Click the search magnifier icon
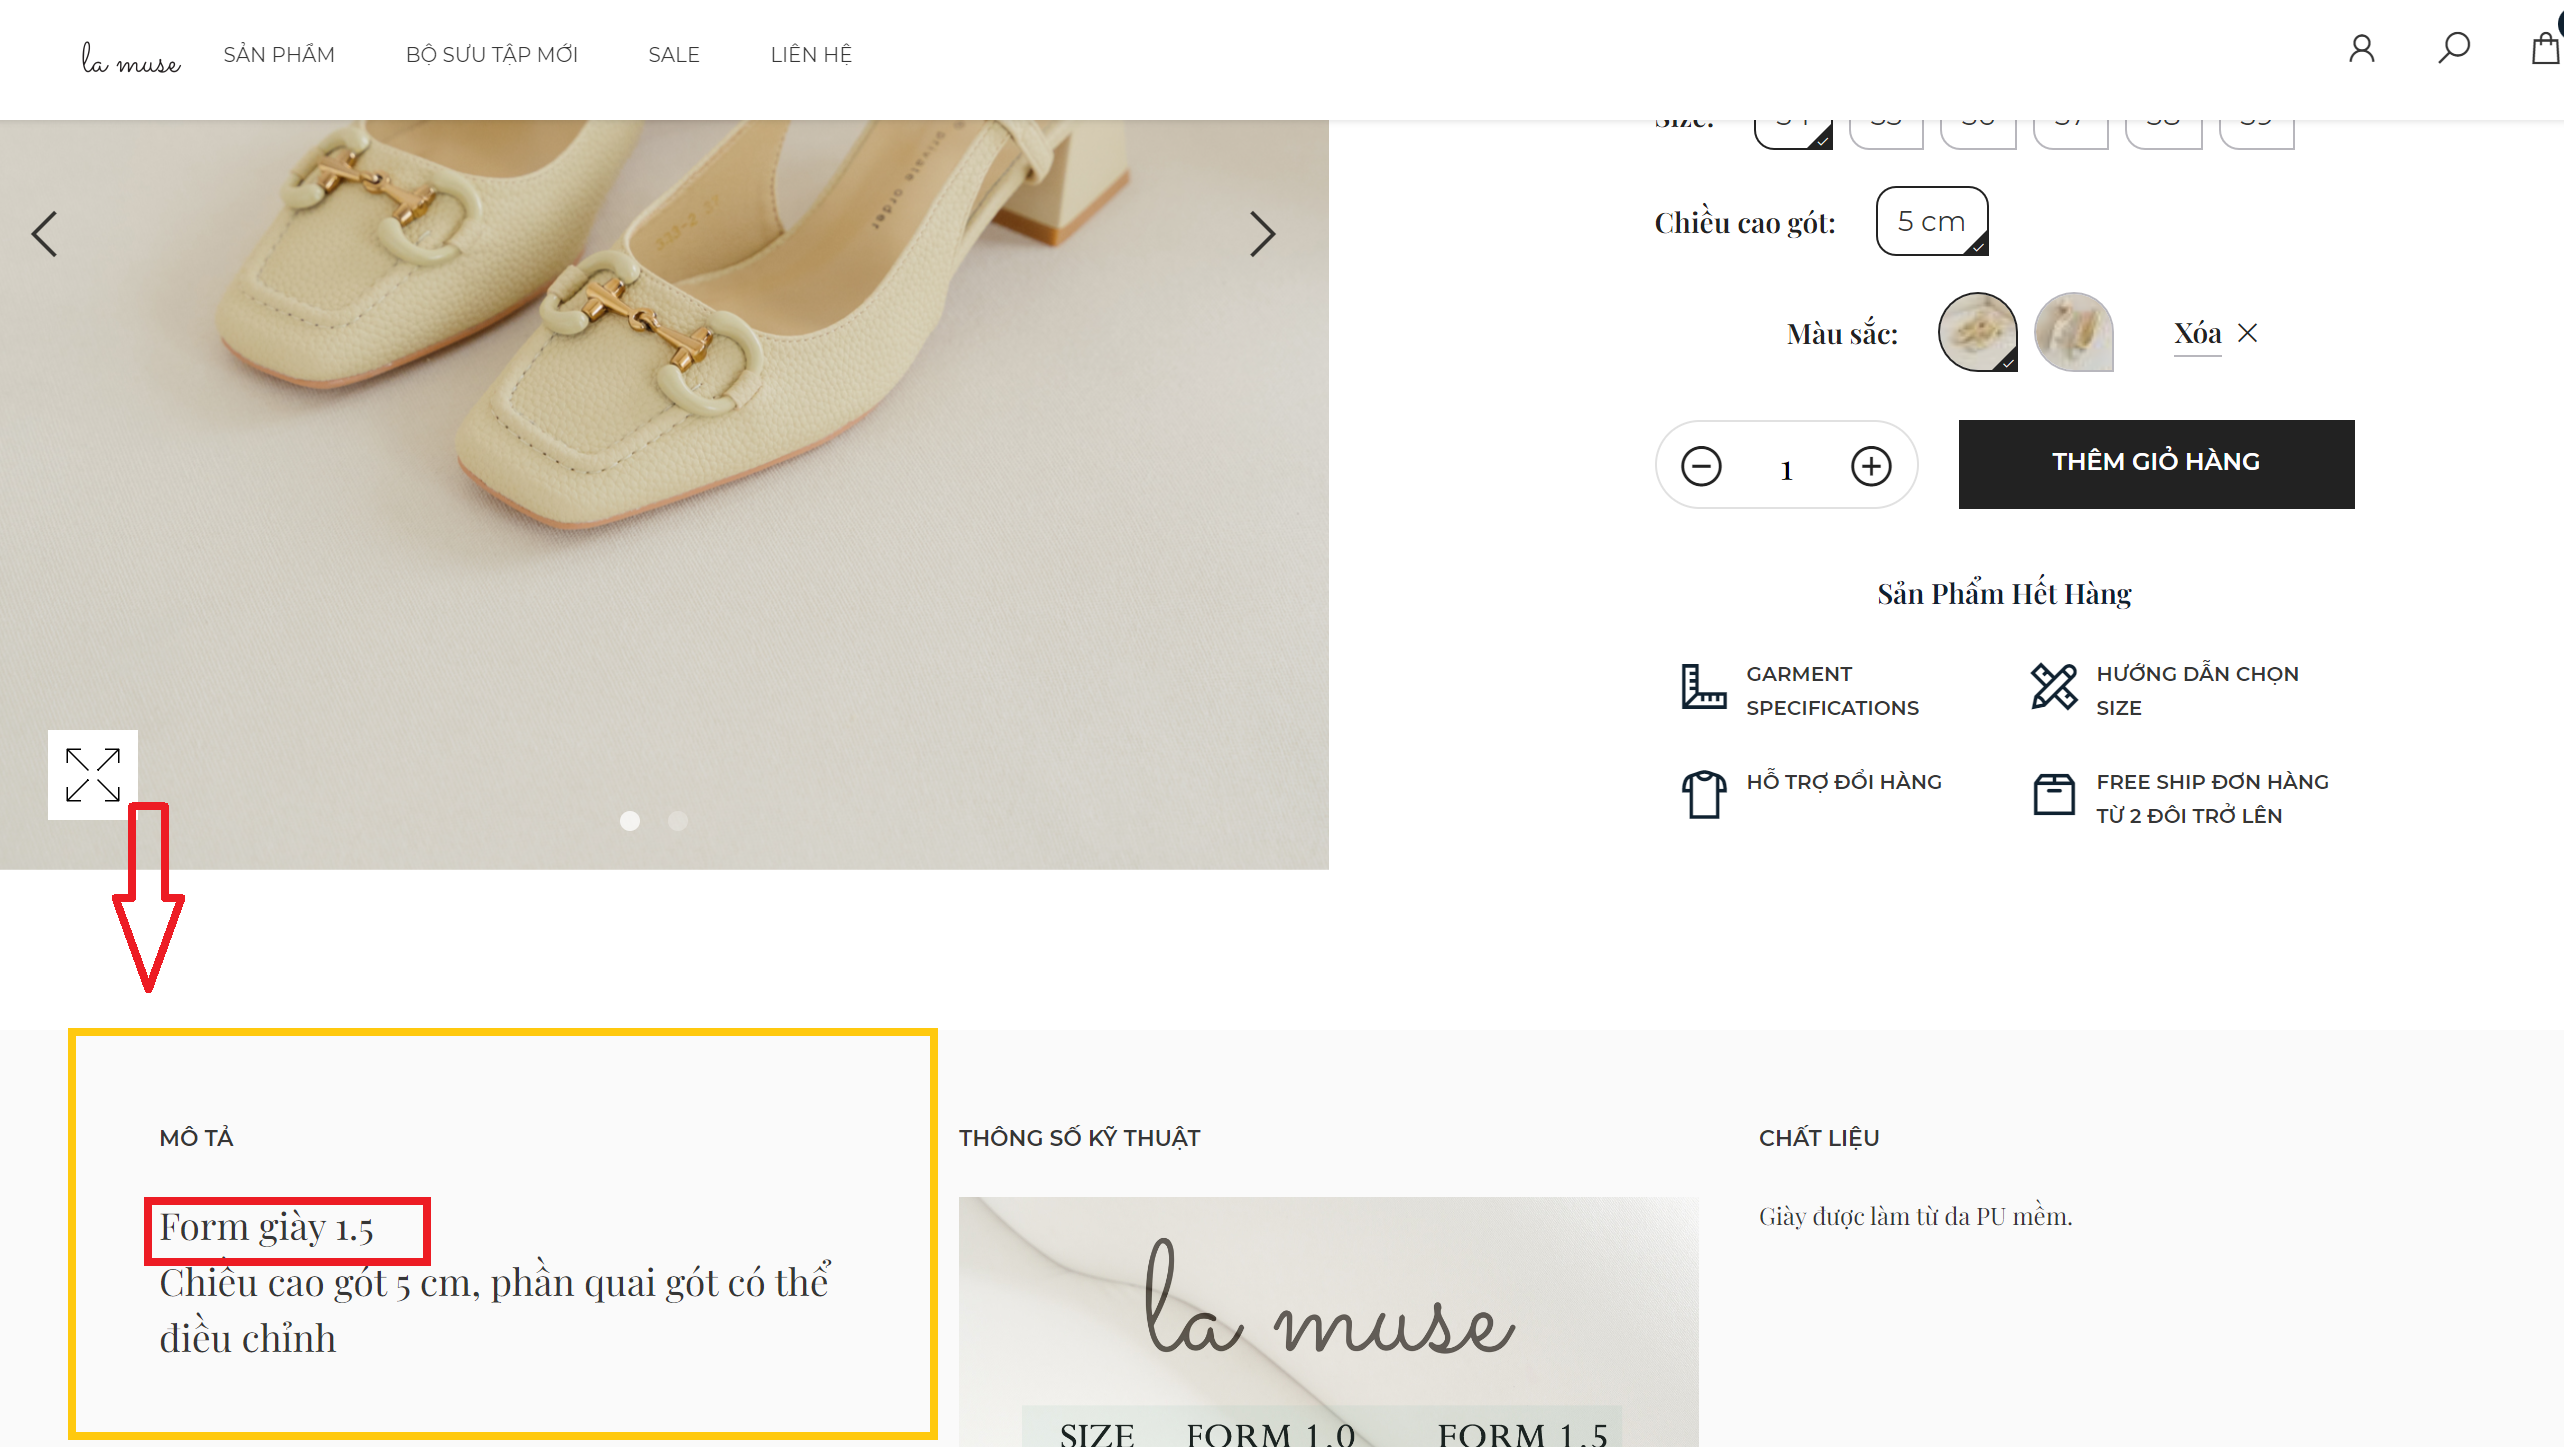This screenshot has width=2564, height=1447. (x=2453, y=48)
